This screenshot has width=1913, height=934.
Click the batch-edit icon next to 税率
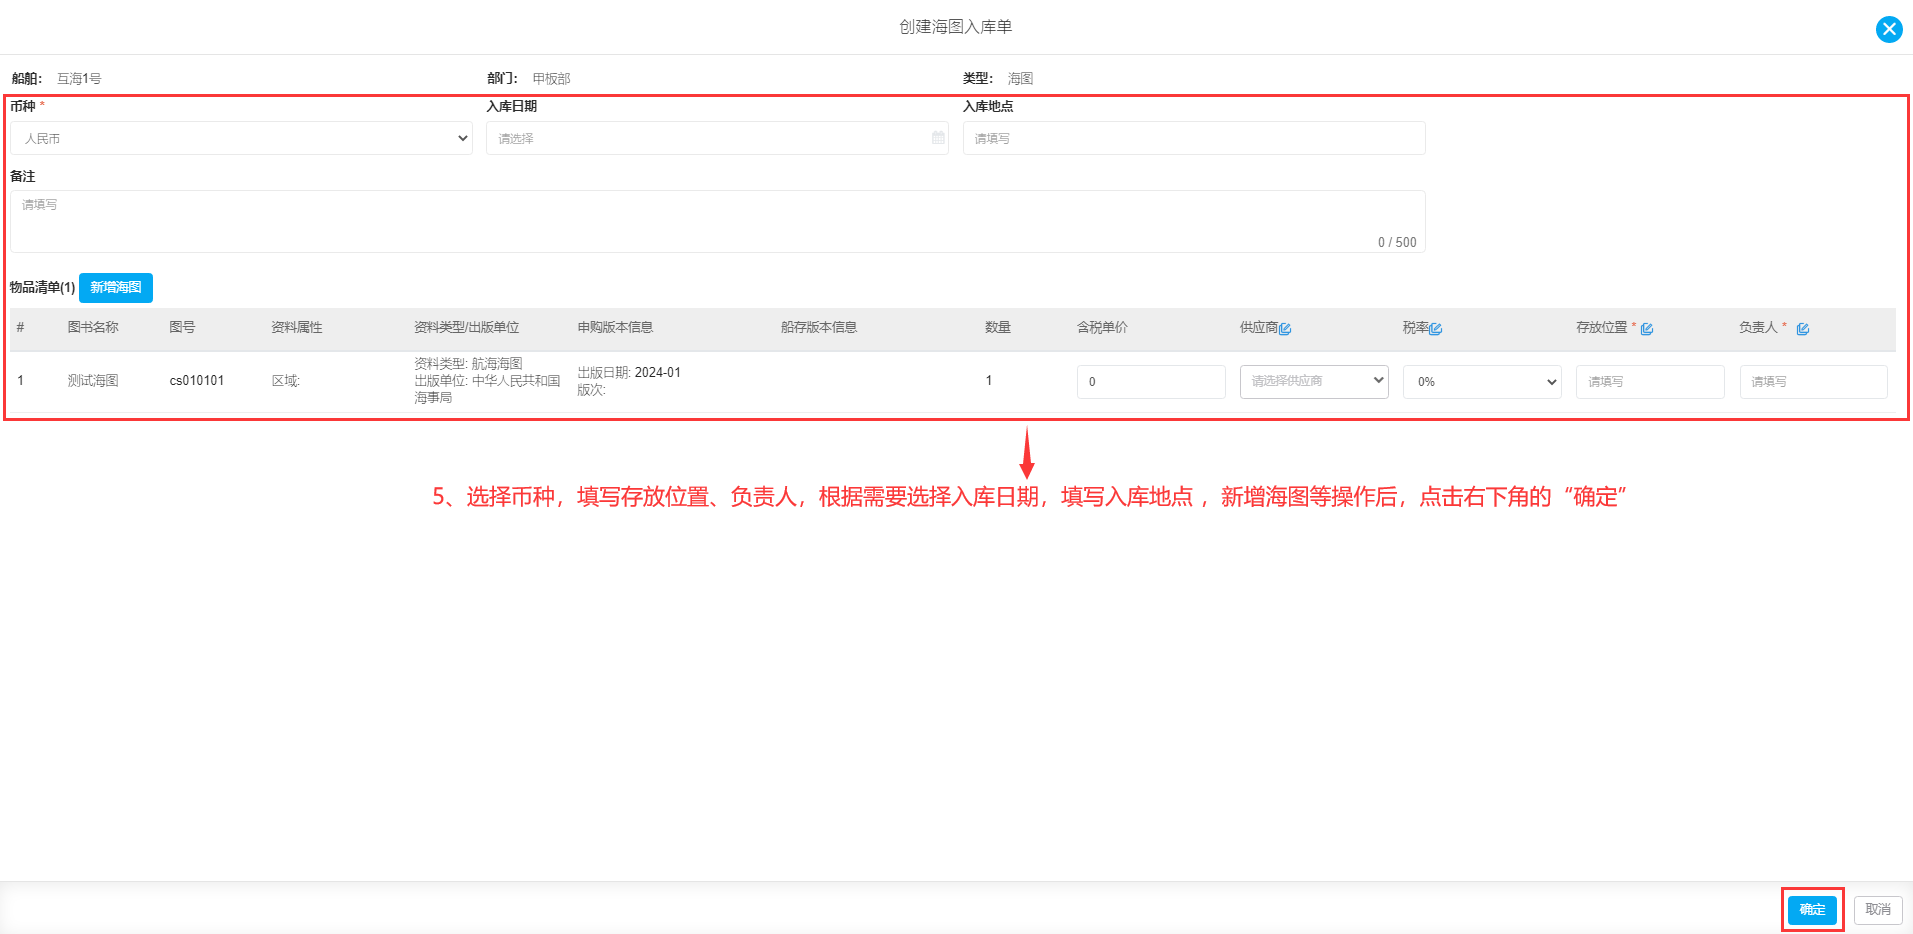1435,329
